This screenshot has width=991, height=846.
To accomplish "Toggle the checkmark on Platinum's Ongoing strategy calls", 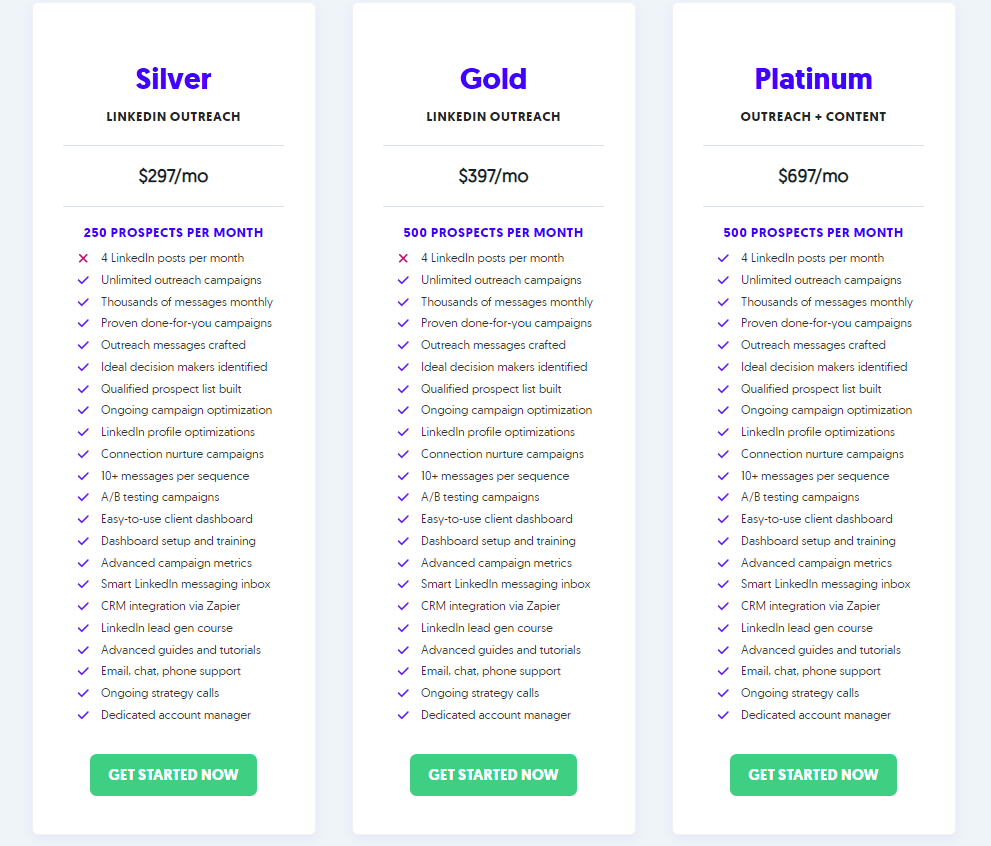I will [723, 693].
